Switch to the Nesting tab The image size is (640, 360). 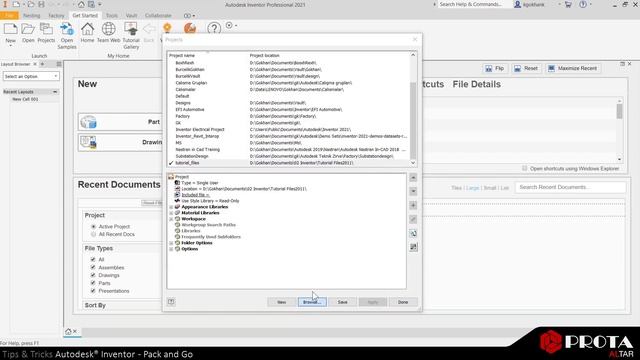(x=31, y=16)
